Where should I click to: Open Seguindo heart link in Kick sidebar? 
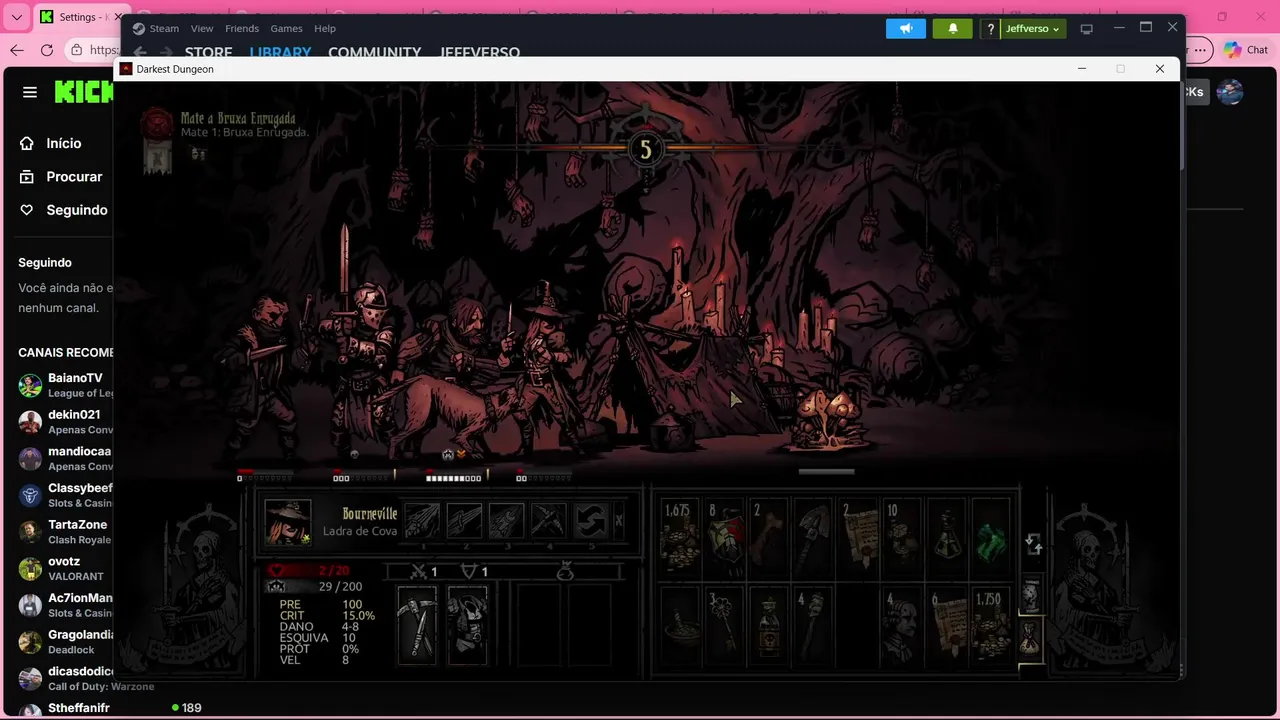[x=63, y=210]
